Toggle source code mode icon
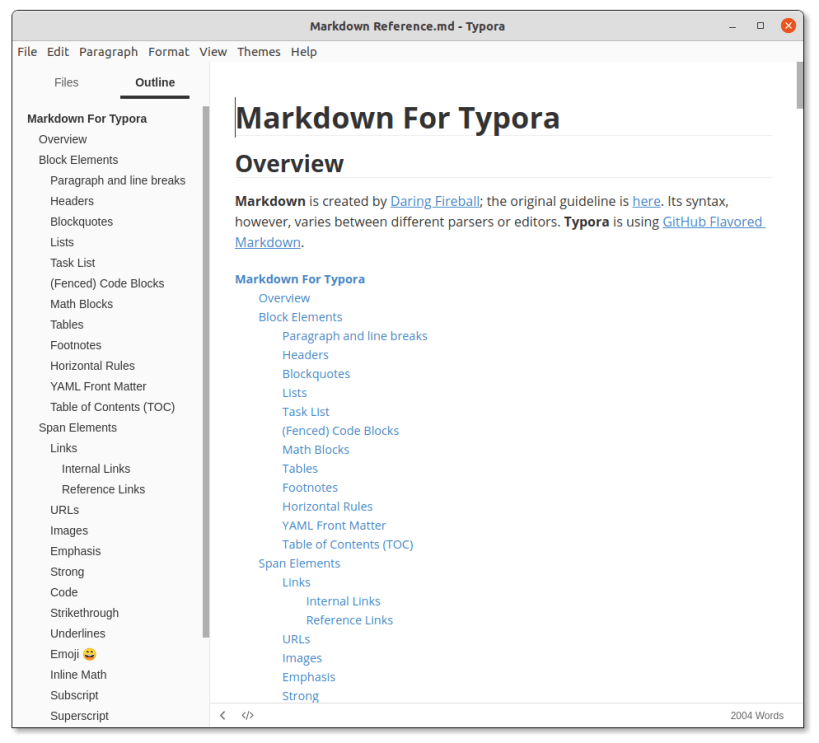Image resolution: width=819 pixels, height=743 pixels. 248,715
